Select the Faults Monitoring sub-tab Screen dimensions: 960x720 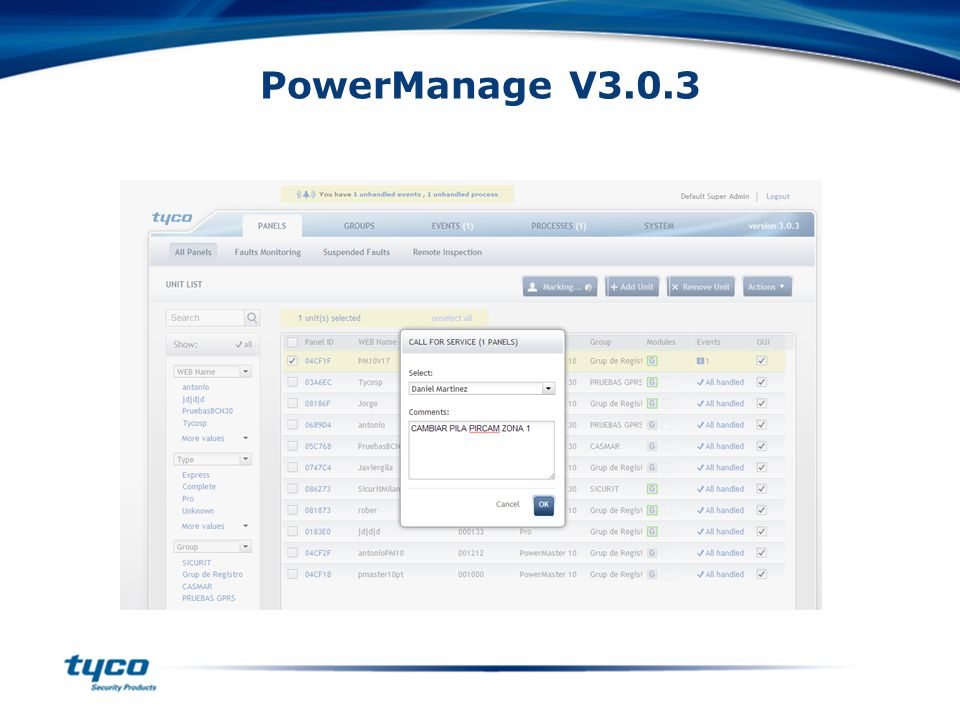coord(268,252)
